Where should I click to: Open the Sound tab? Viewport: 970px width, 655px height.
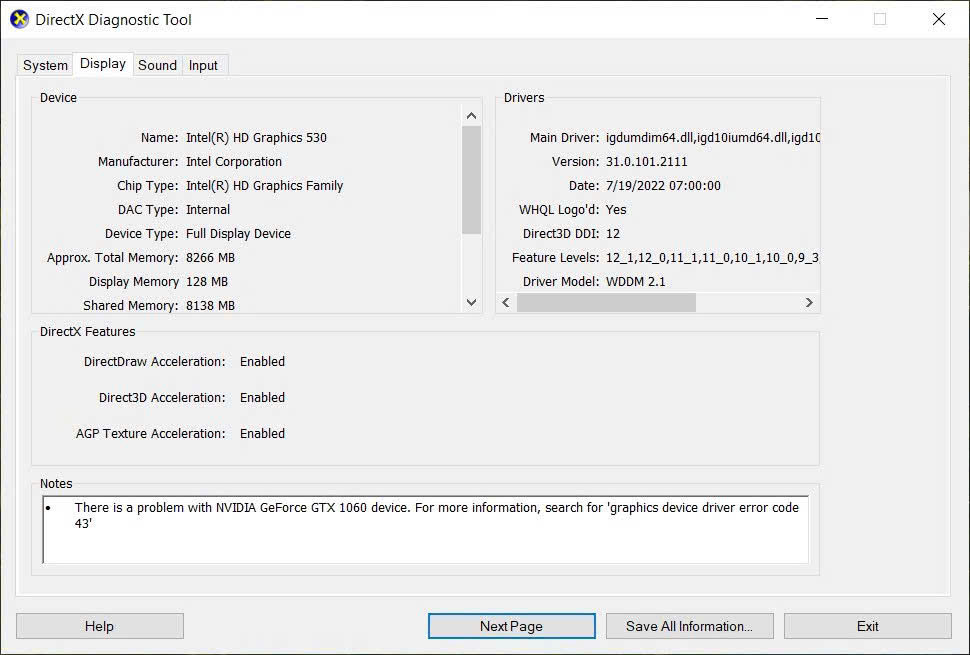tap(157, 65)
